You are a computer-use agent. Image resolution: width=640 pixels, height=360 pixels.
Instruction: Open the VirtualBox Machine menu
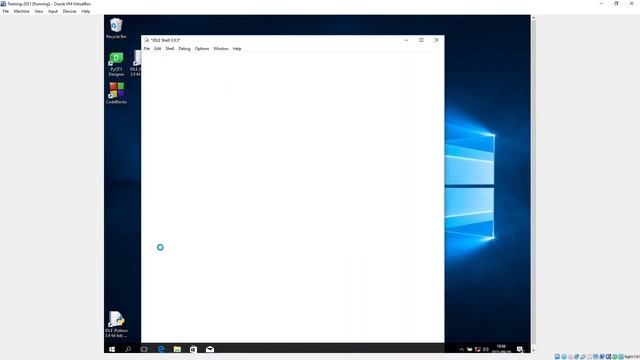[22, 11]
